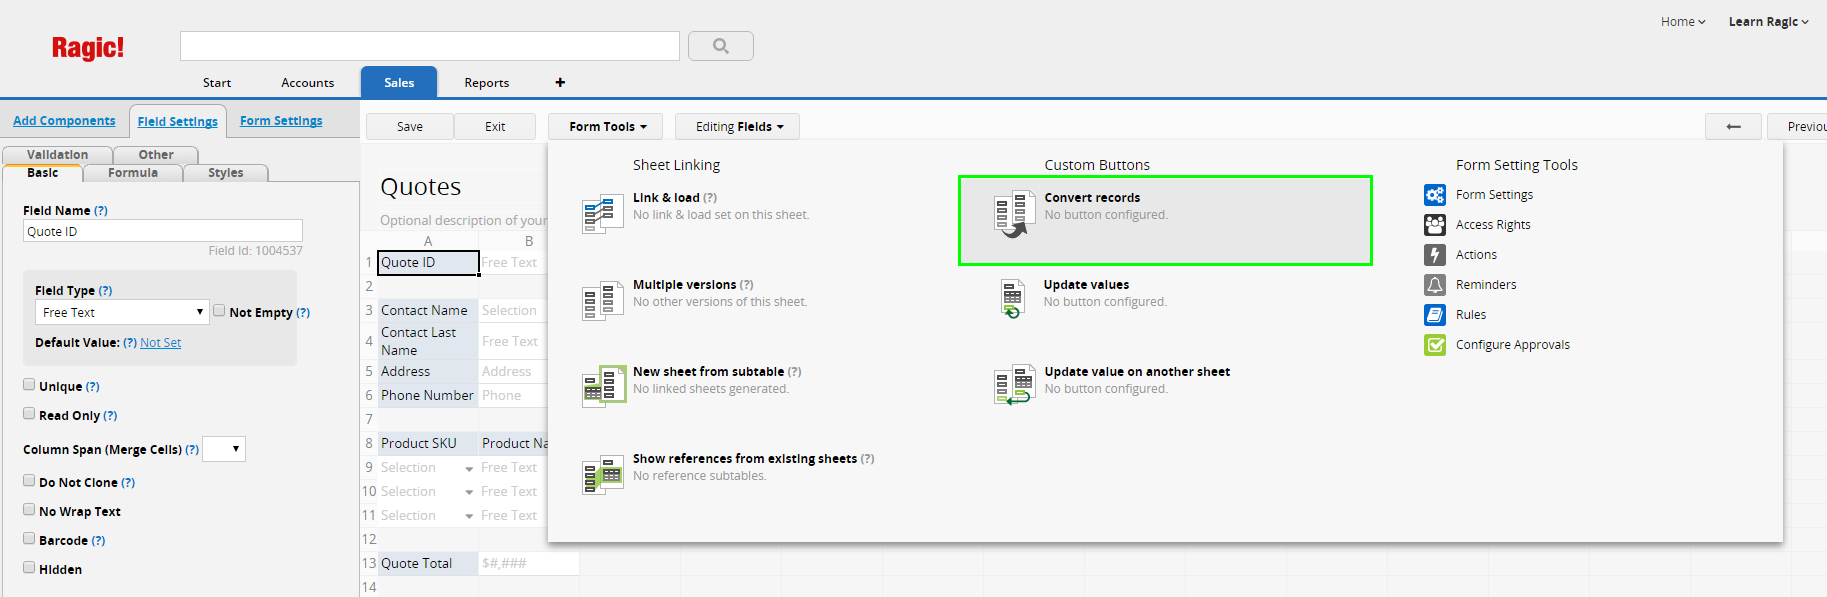This screenshot has width=1827, height=597.
Task: Click the Save button
Action: tap(410, 126)
